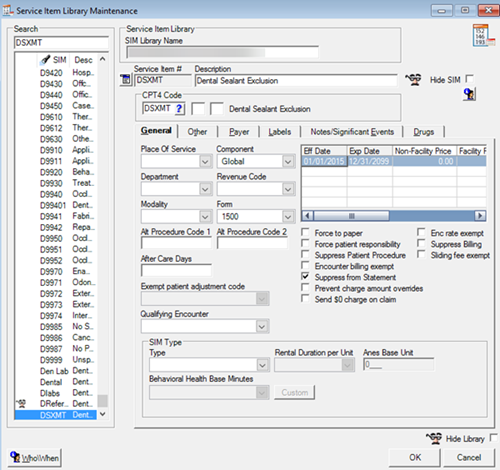The width and height of the screenshot is (500, 470).
Task: Expand the Qualifying Encounter dropdown
Action: pyautogui.click(x=262, y=327)
